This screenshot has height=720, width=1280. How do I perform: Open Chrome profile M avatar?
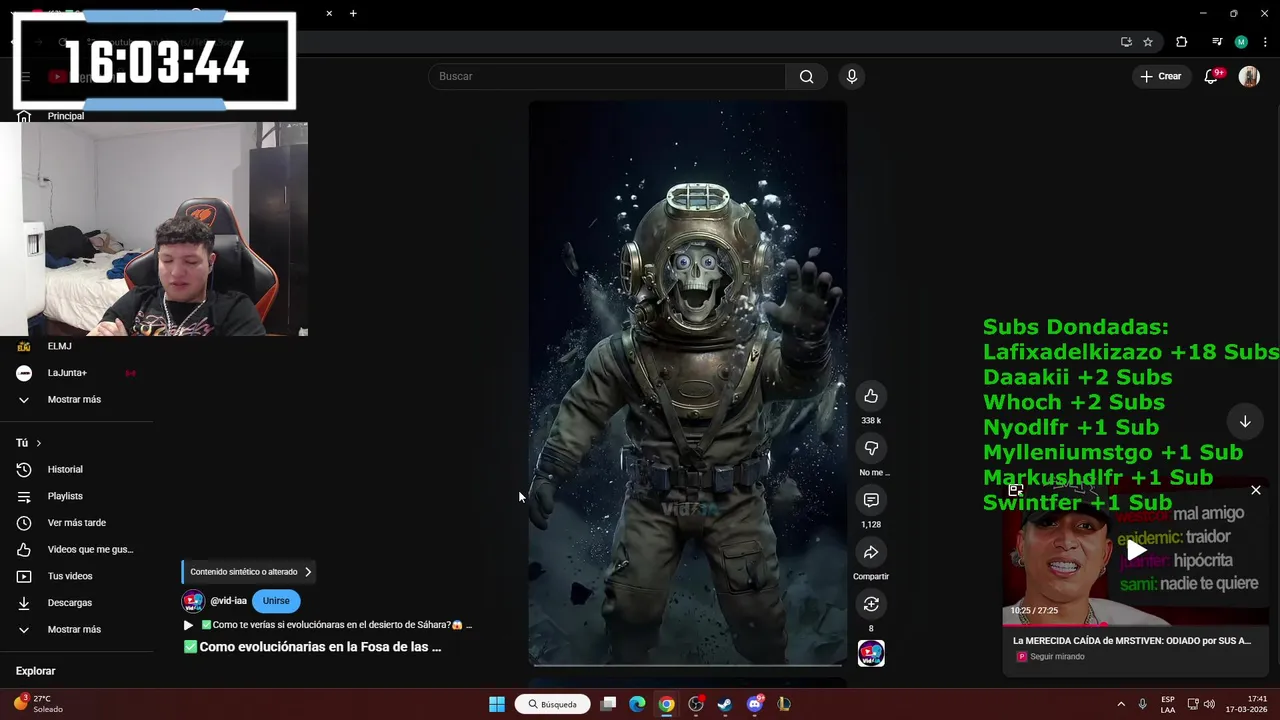tap(1241, 42)
